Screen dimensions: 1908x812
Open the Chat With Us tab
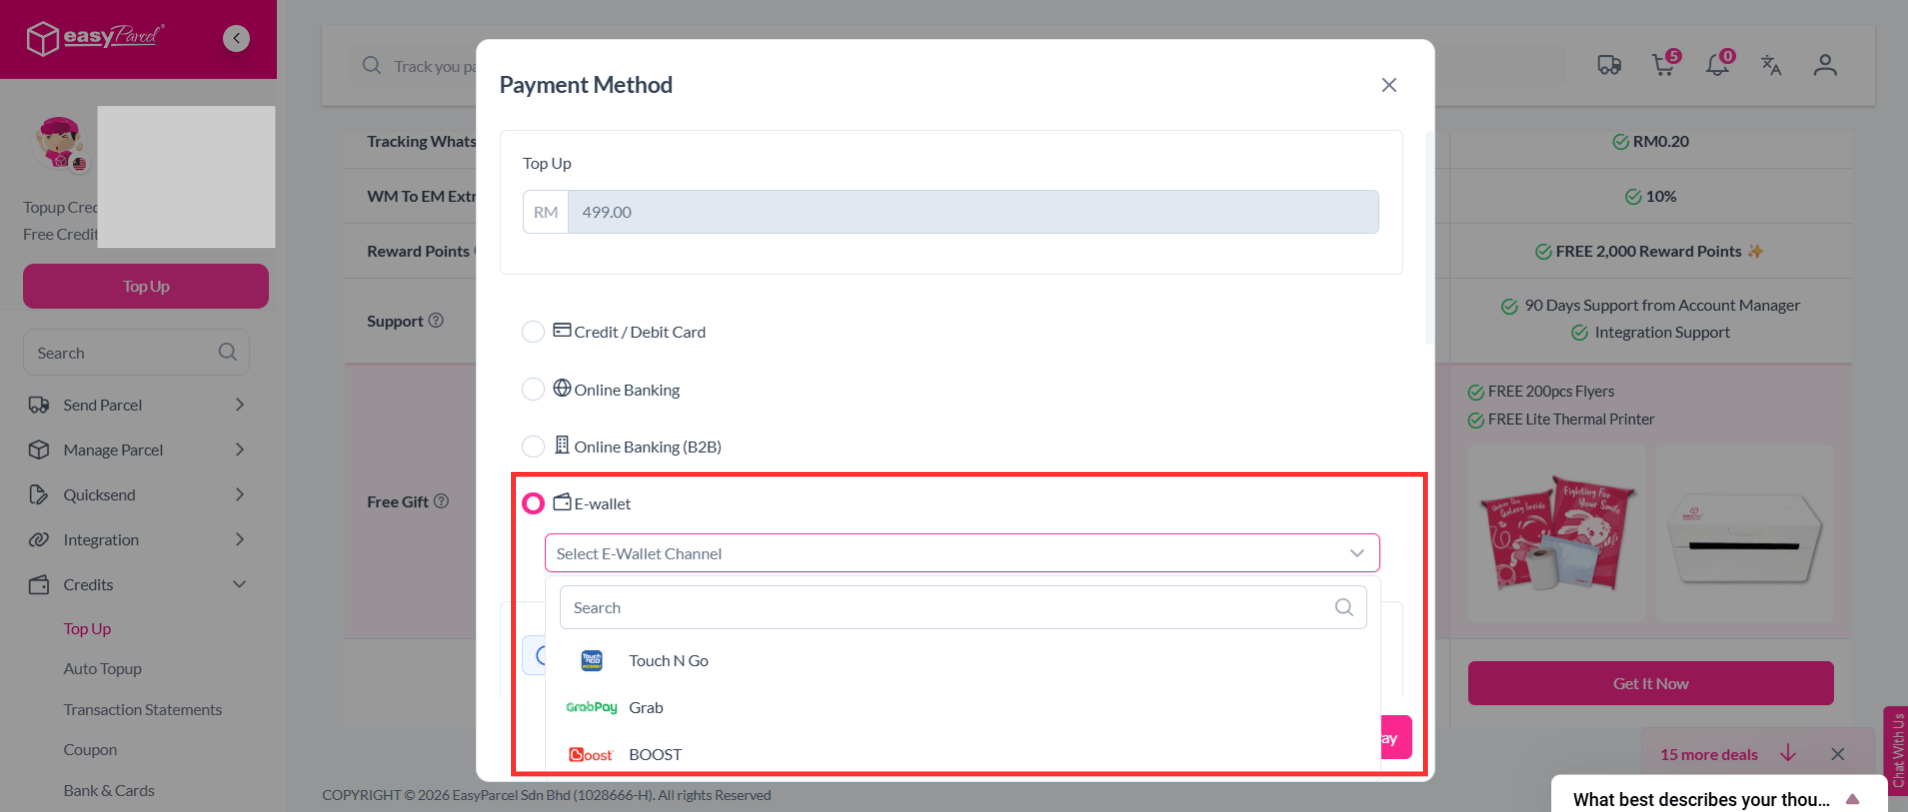[1896, 750]
